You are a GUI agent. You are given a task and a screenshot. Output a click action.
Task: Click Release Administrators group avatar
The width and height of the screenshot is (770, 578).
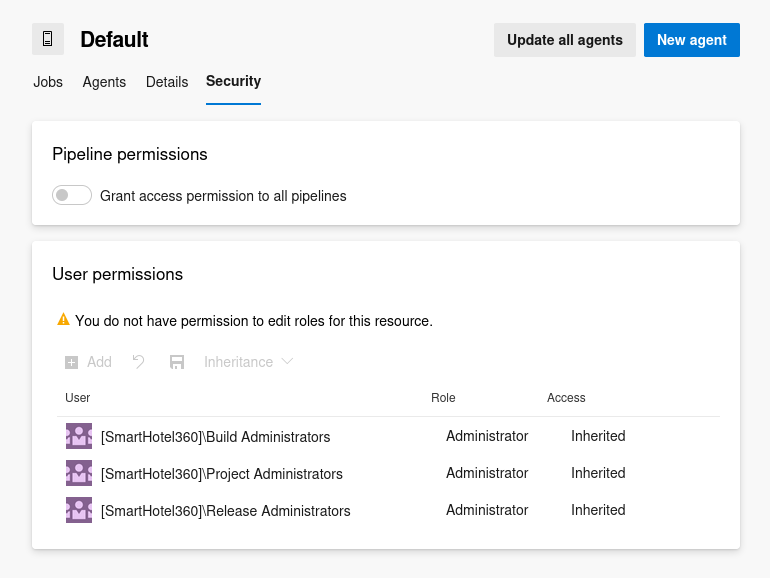pos(79,510)
